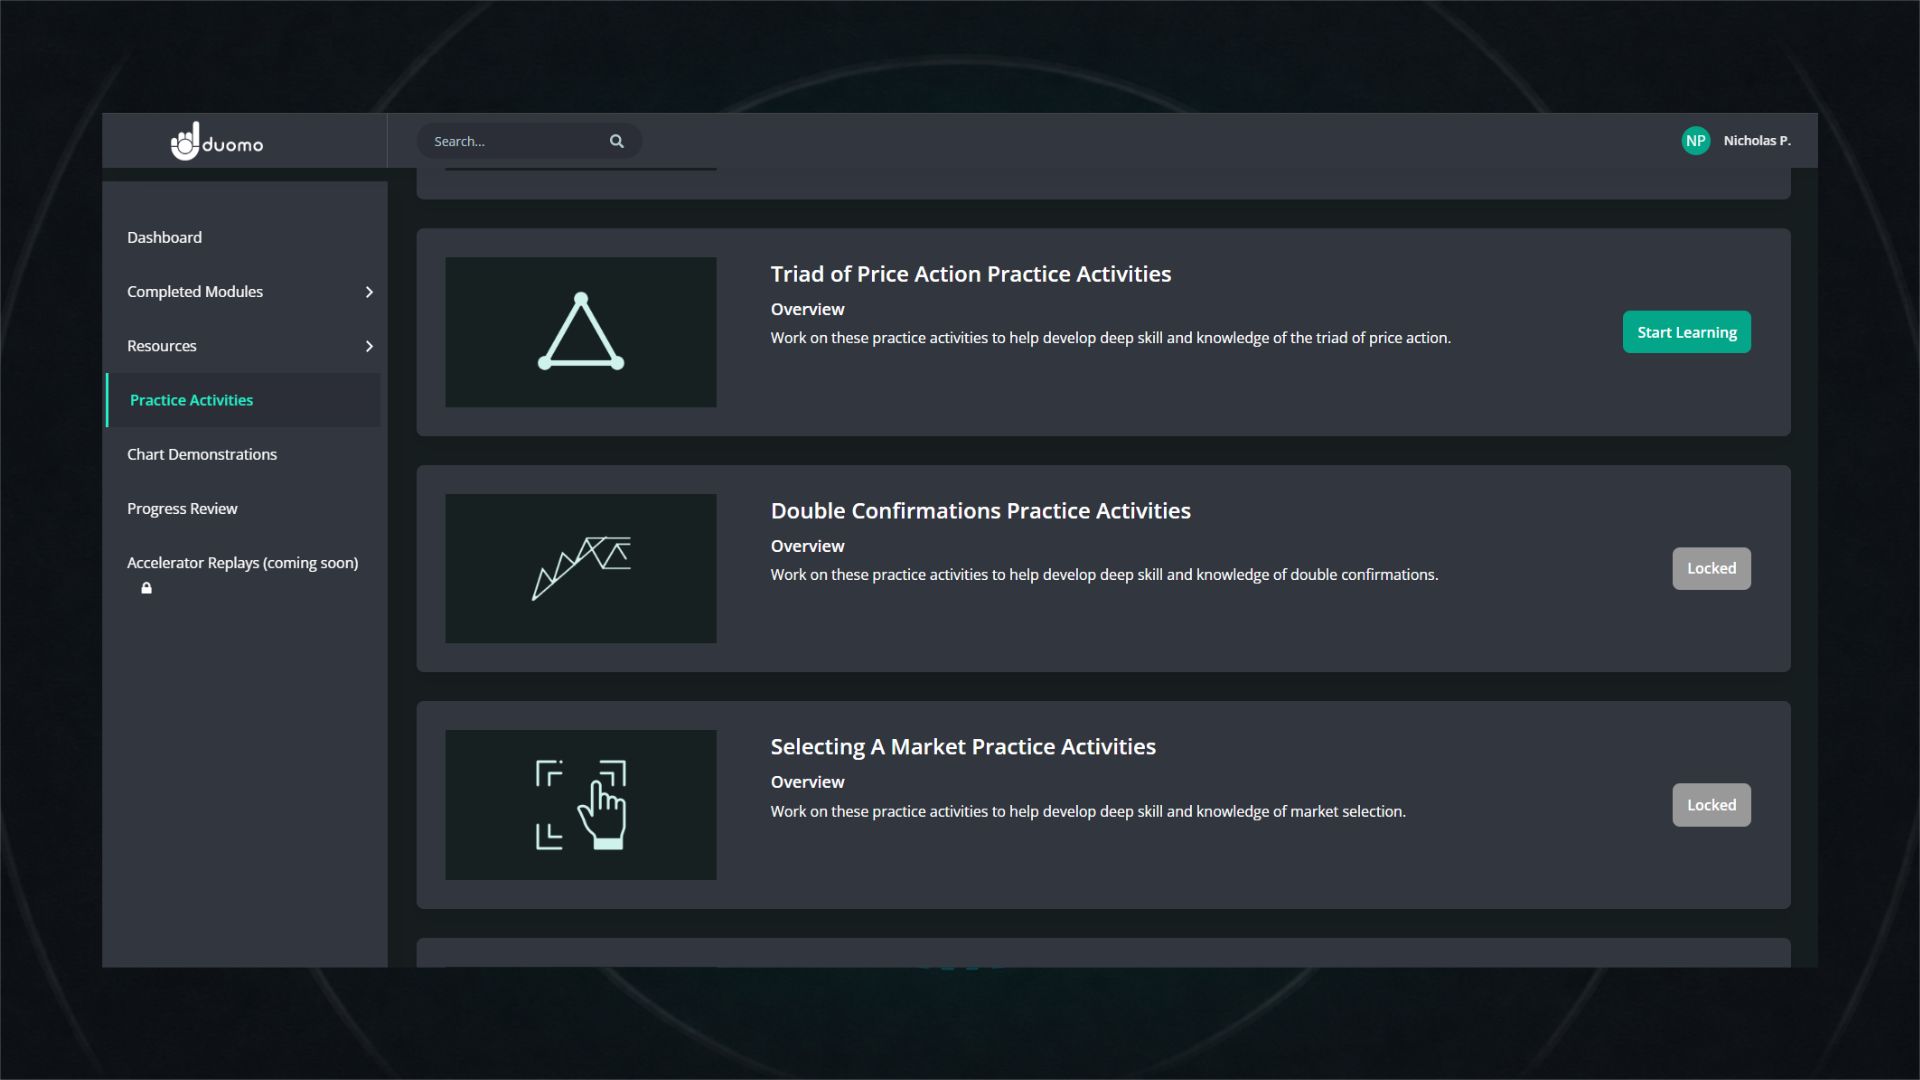Select Practice Activities in the sidebar

(244, 400)
